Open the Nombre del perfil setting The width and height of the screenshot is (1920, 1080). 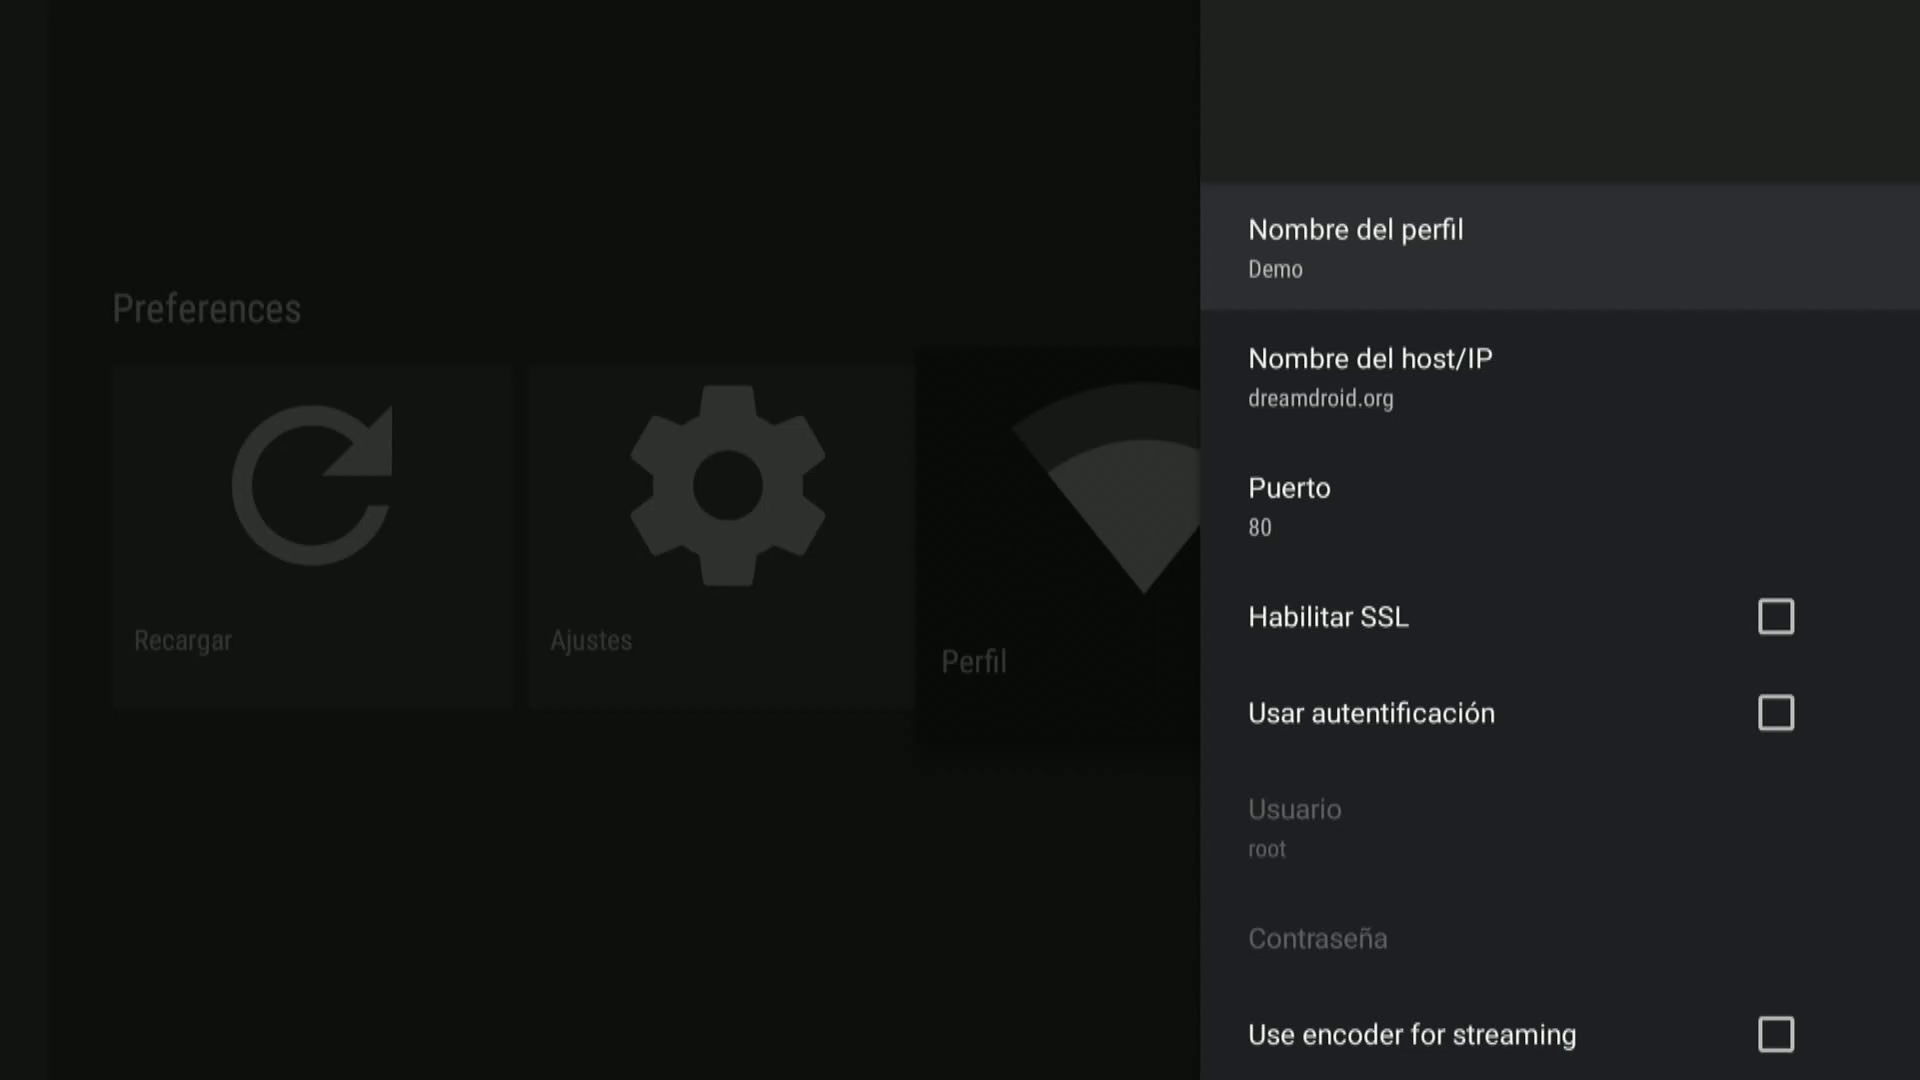[x=1355, y=230]
